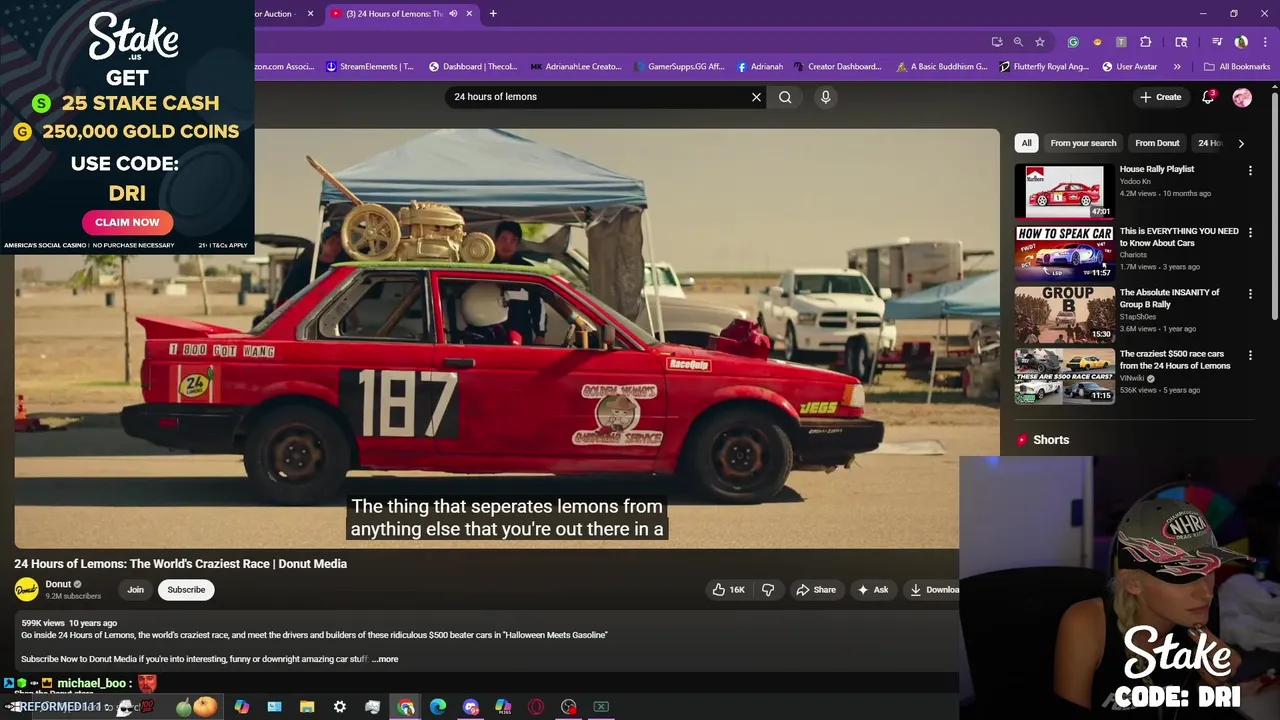Clear the YouTube search box text
The height and width of the screenshot is (720, 1280).
tap(756, 97)
